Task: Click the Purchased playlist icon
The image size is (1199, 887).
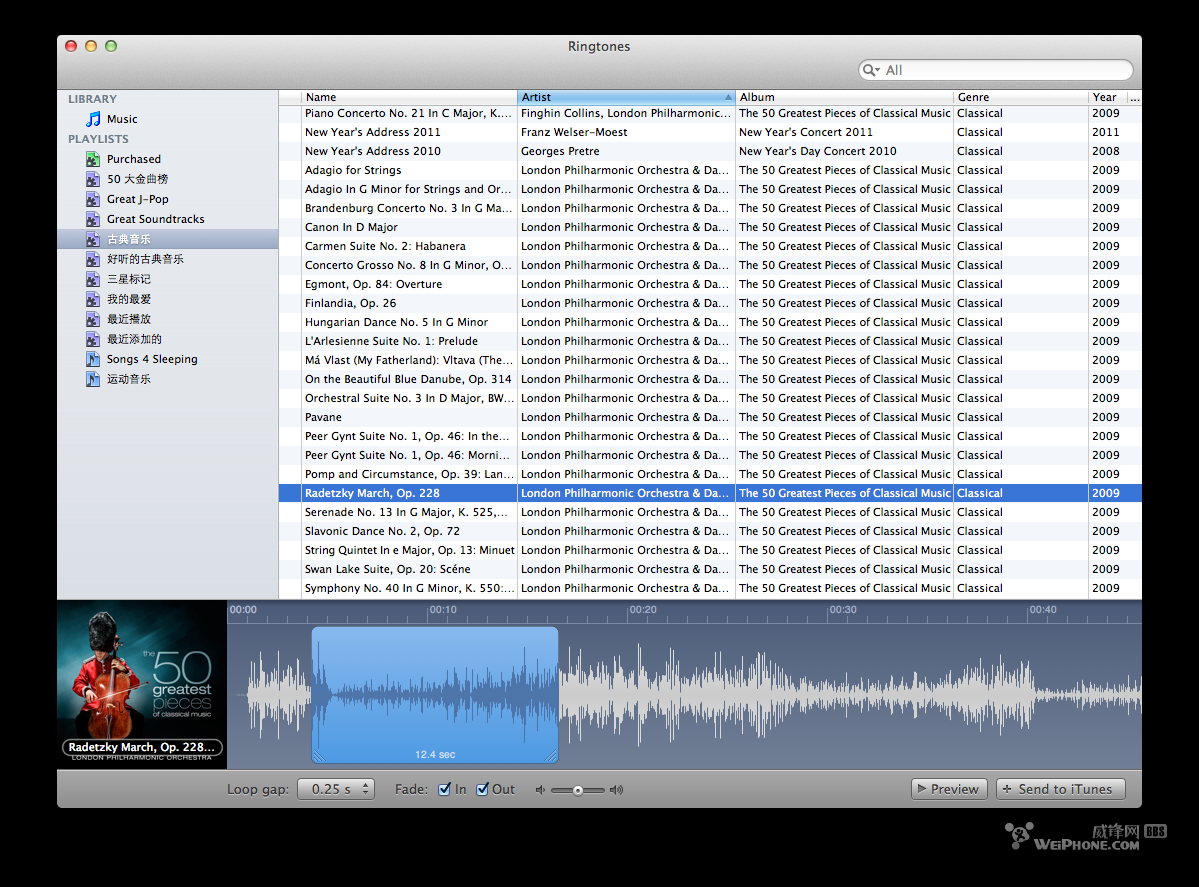Action: pyautogui.click(x=93, y=159)
